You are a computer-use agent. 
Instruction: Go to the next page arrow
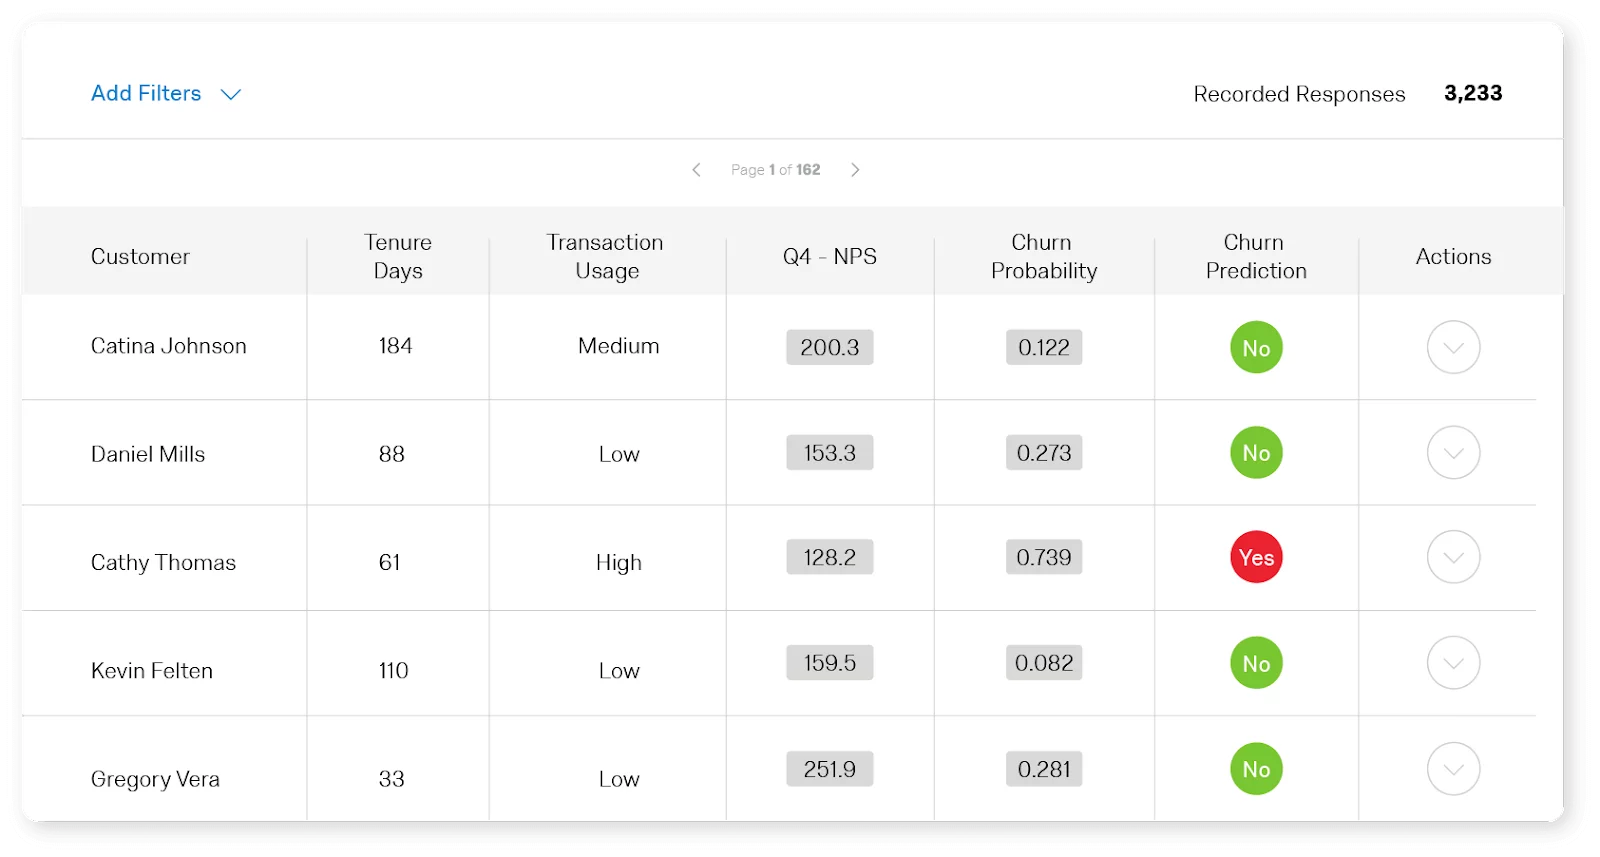(x=855, y=170)
